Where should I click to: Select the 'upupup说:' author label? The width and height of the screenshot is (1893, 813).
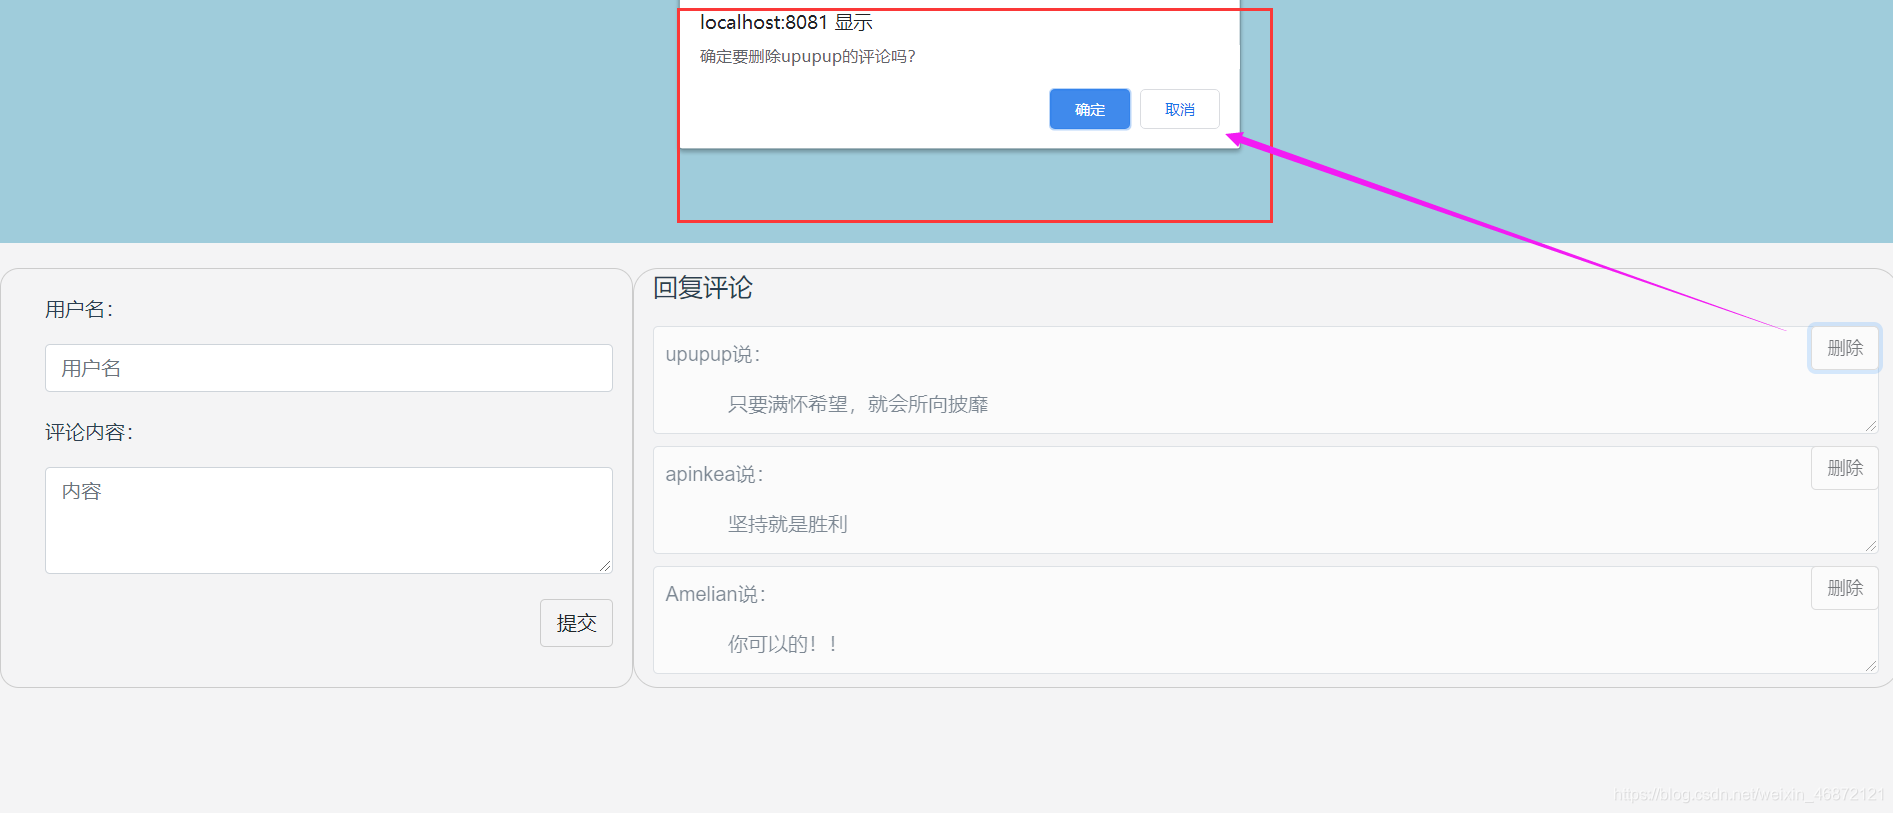click(x=713, y=355)
